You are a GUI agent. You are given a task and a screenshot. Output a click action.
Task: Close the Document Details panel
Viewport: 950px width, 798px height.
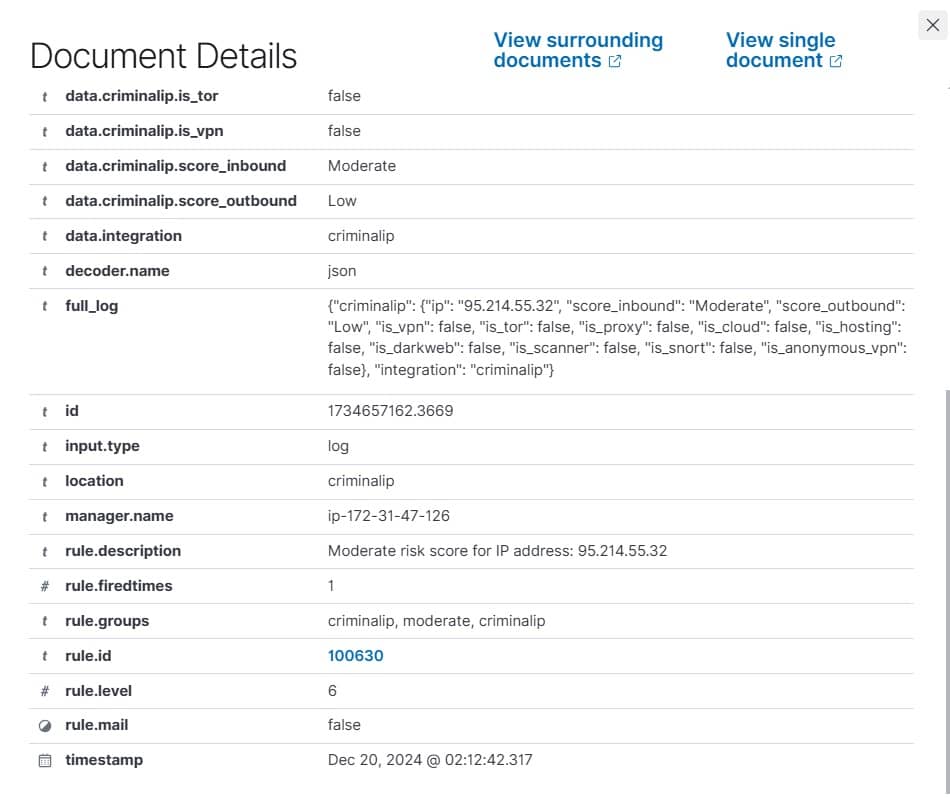pyautogui.click(x=933, y=25)
